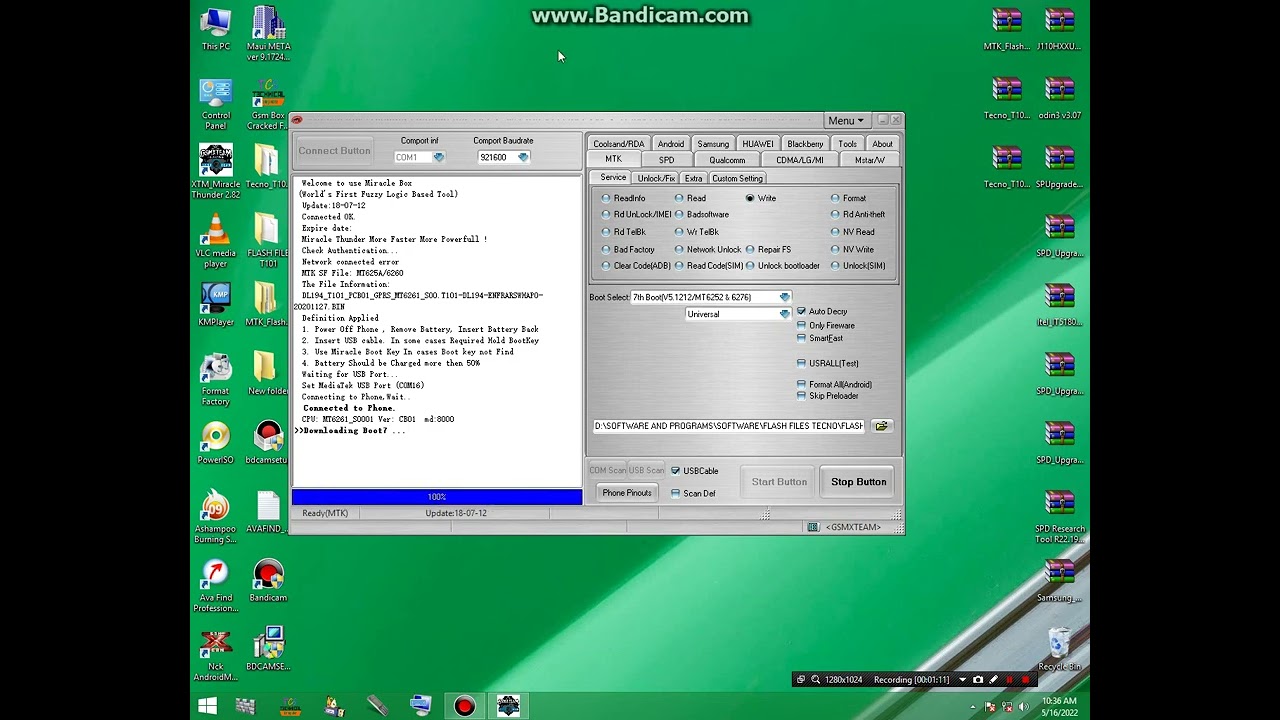Open the volume control in system tray
The width and height of the screenshot is (1280, 720).
pos(1023,707)
